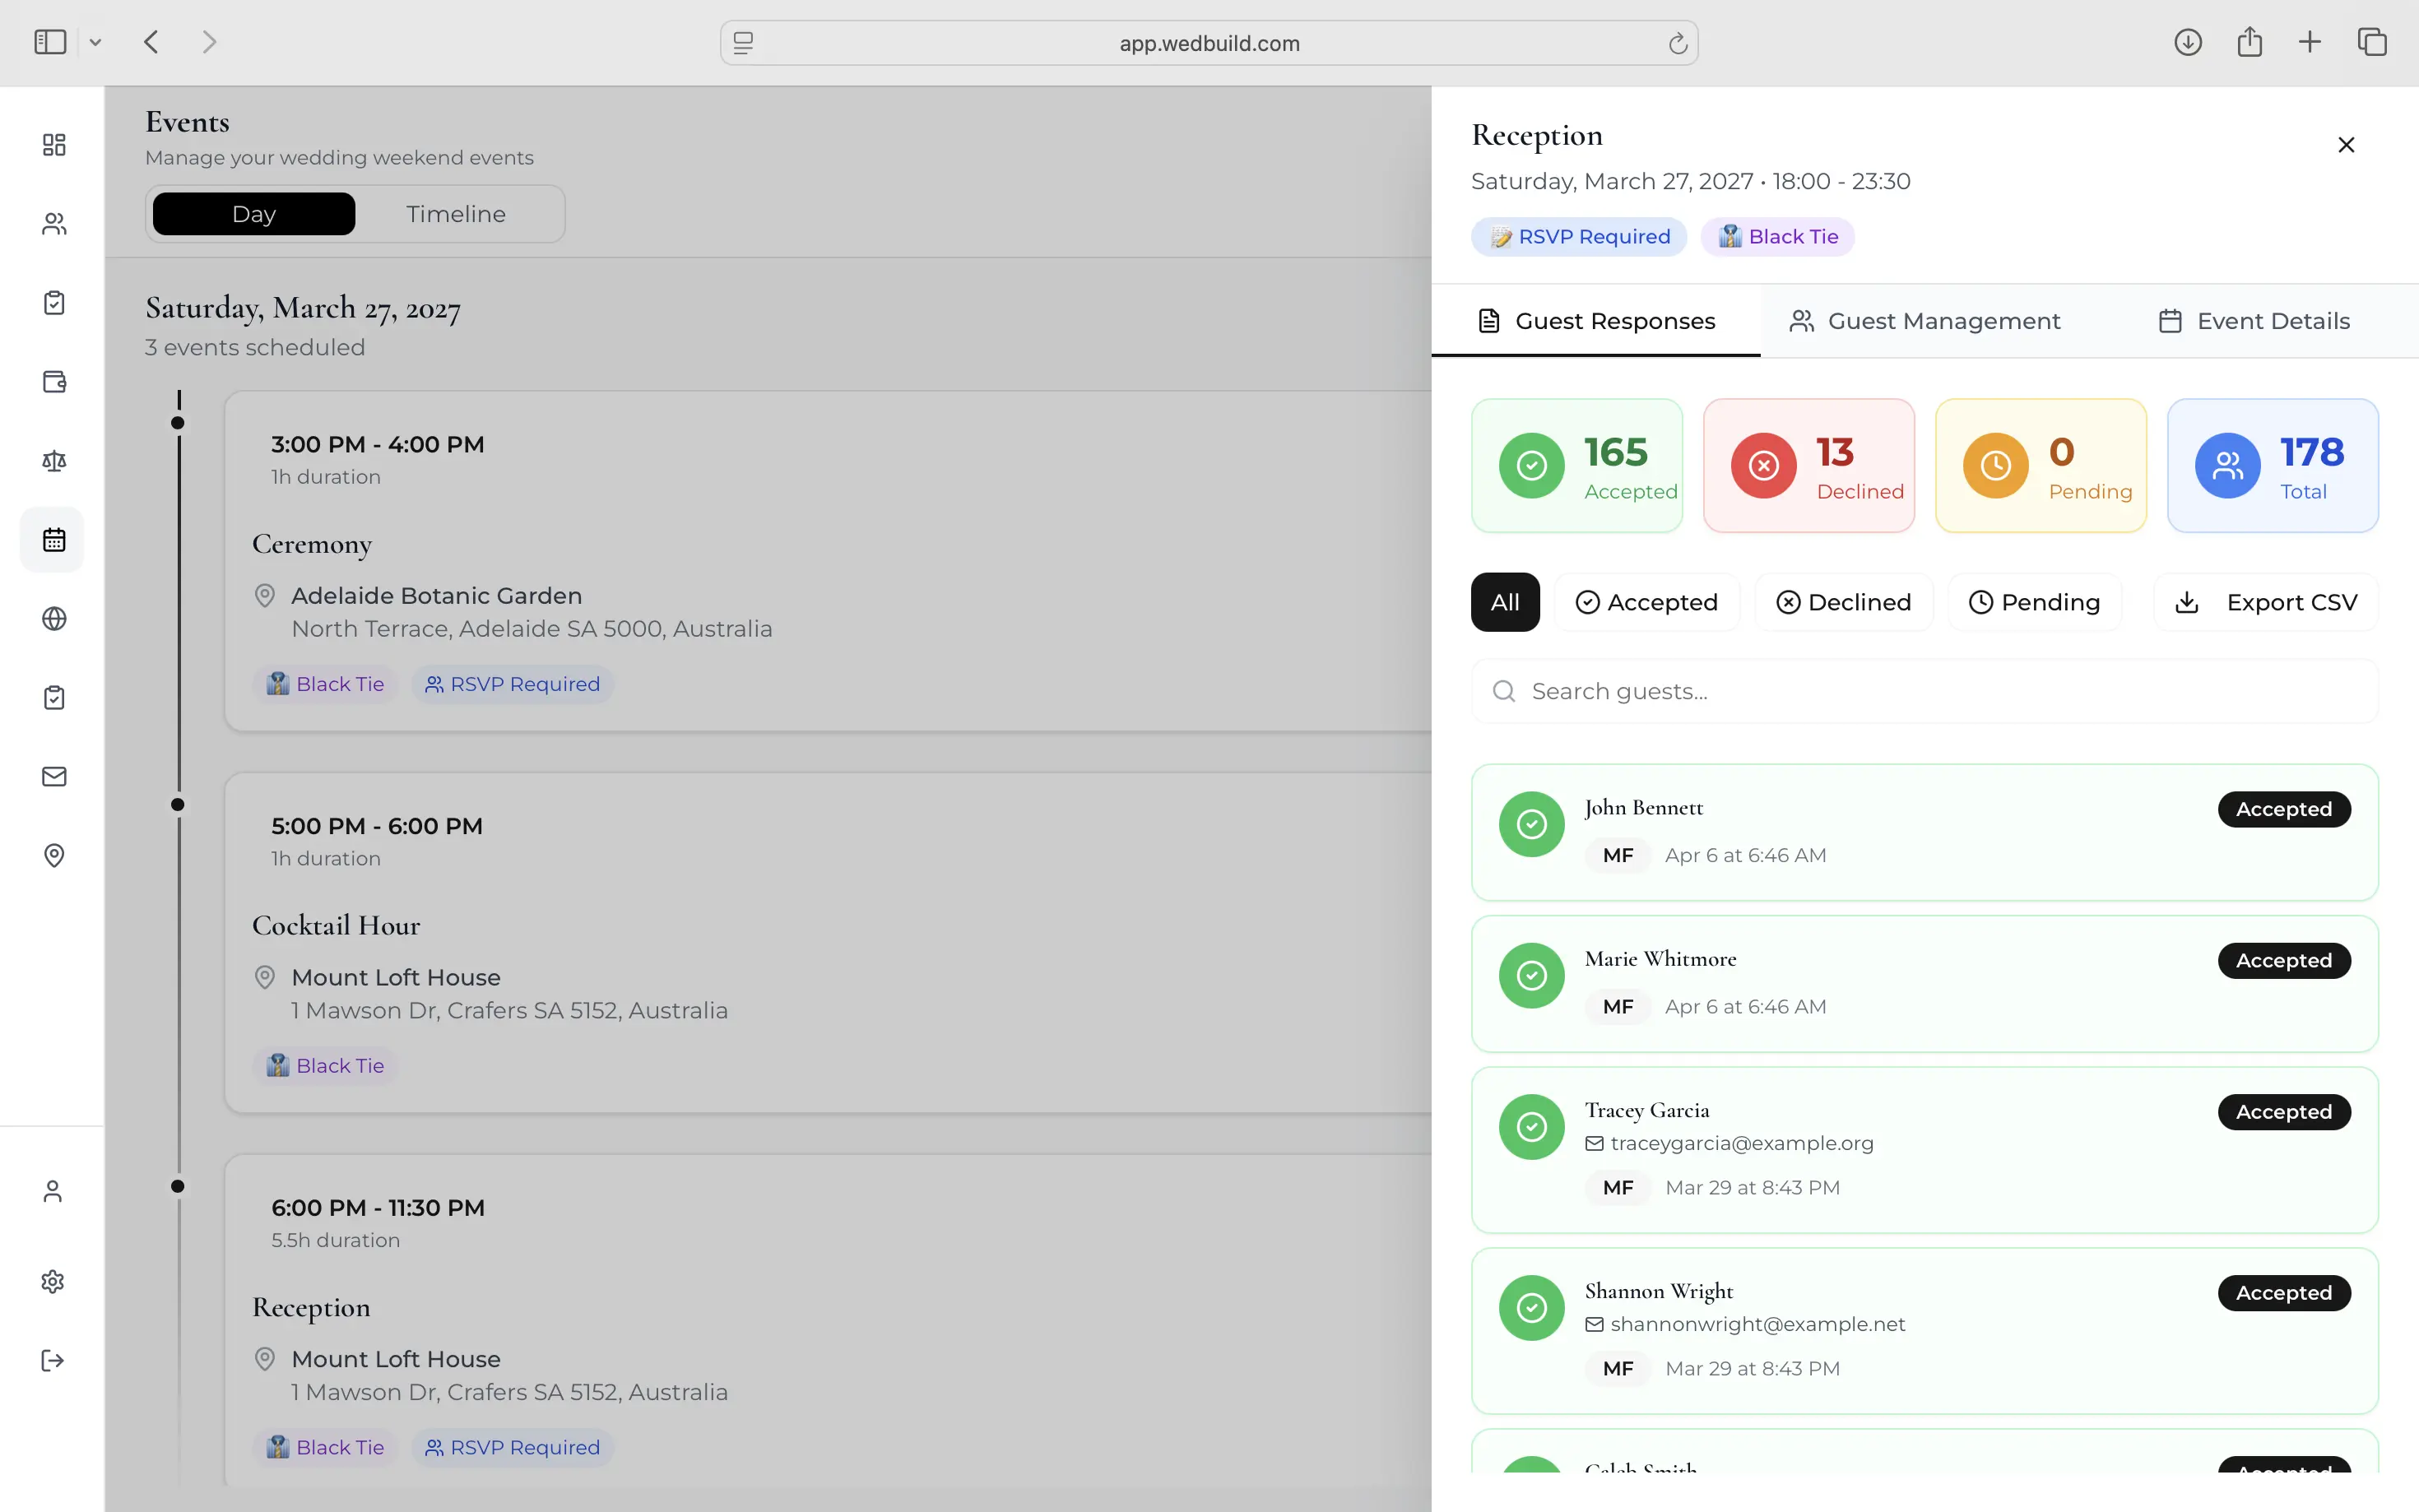Filter responses by Declined

(x=1844, y=602)
